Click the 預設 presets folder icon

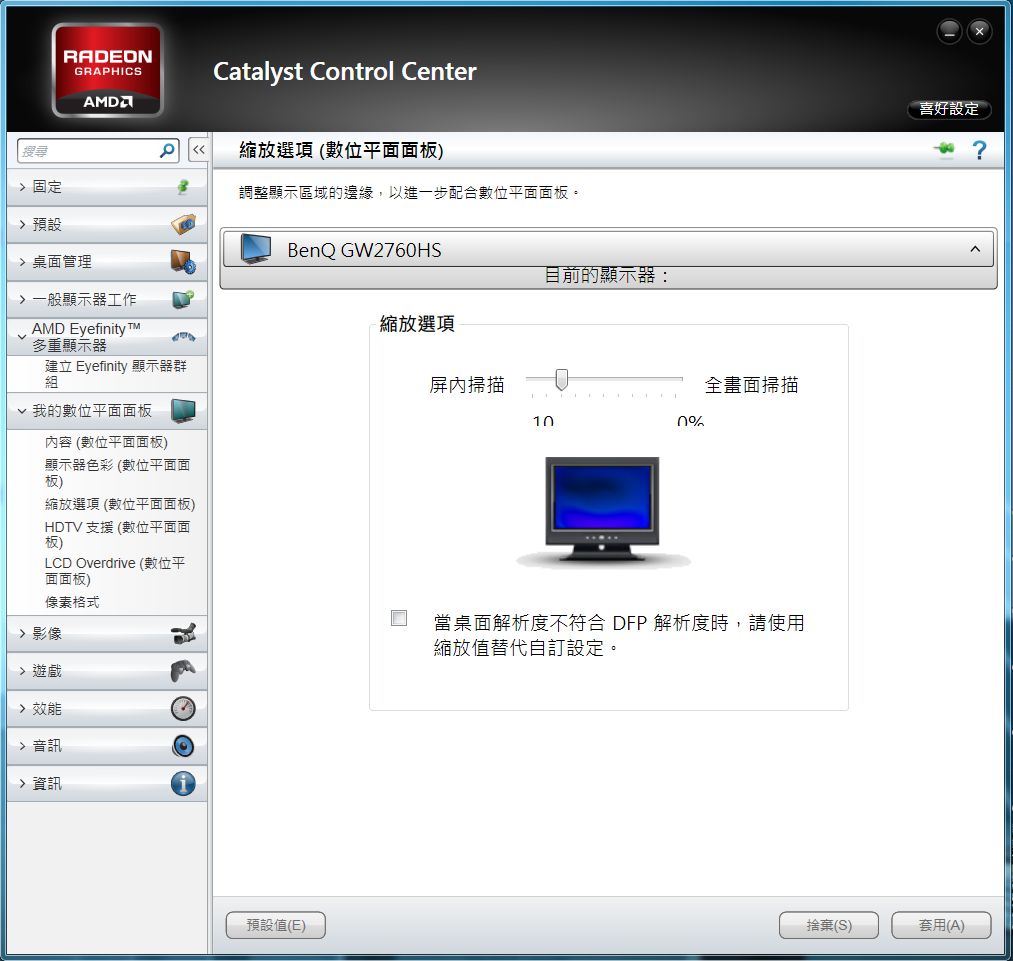click(183, 224)
